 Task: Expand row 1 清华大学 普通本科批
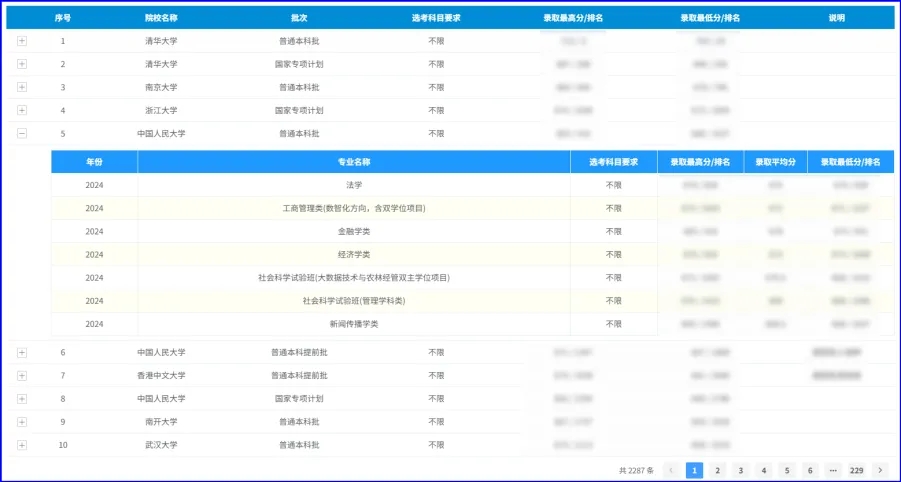[22, 41]
